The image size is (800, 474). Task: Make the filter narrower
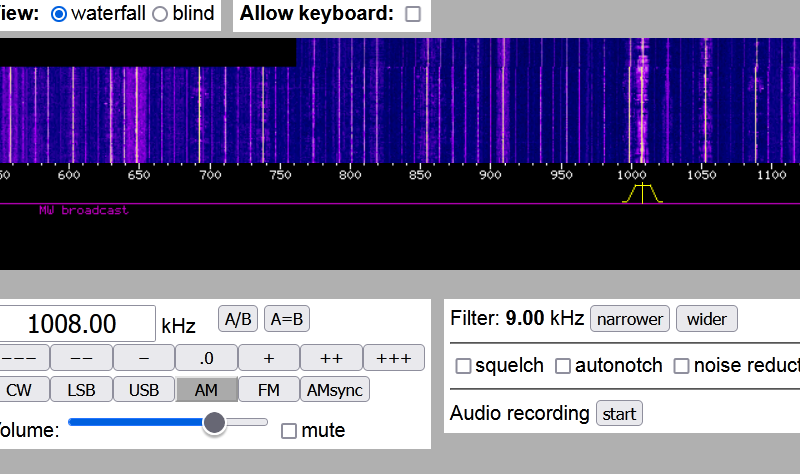coord(630,319)
